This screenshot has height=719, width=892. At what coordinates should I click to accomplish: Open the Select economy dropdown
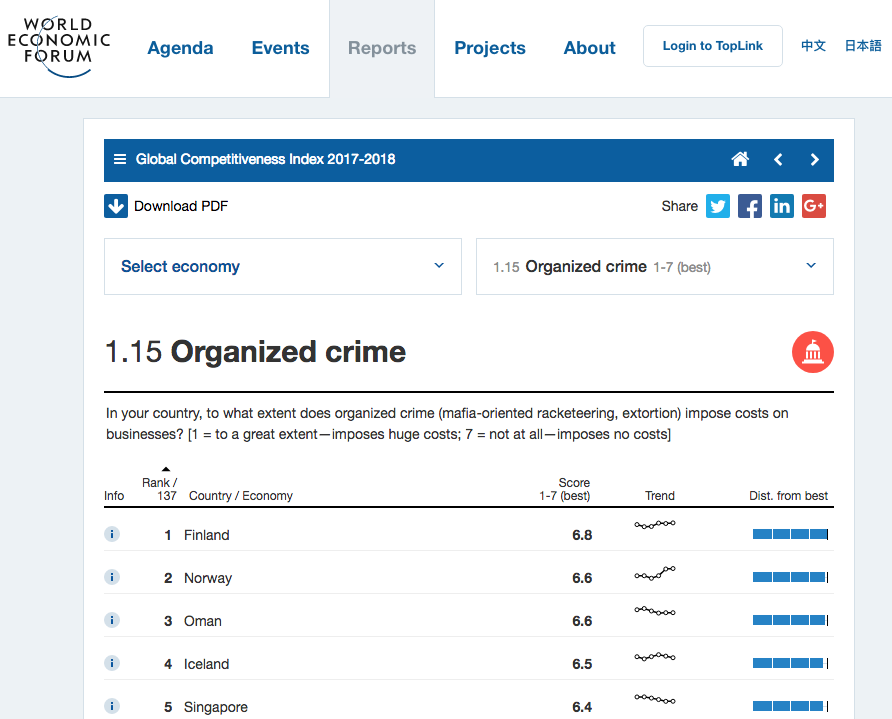click(x=283, y=266)
